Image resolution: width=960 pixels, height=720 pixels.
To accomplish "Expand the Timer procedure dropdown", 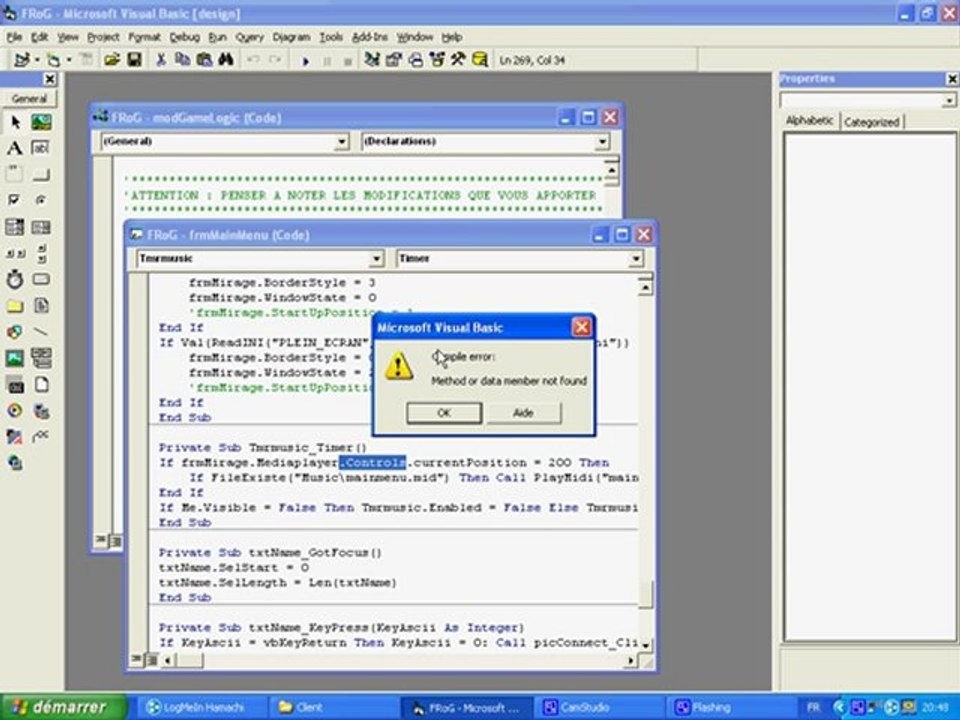I will (x=636, y=259).
